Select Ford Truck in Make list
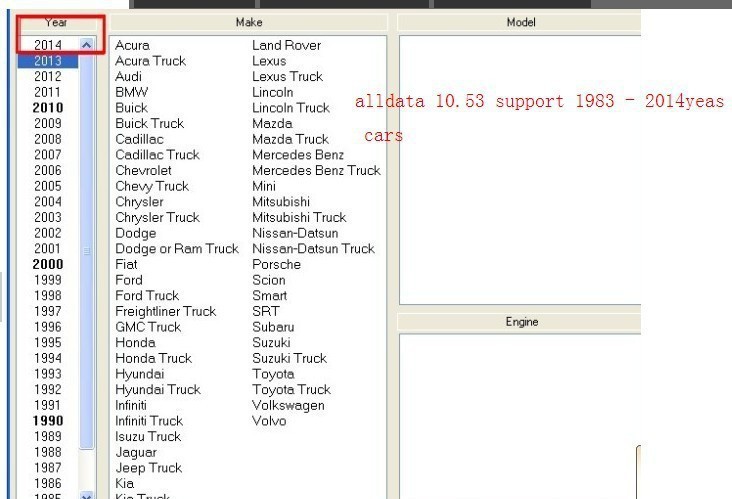732x499 pixels. [x=147, y=296]
